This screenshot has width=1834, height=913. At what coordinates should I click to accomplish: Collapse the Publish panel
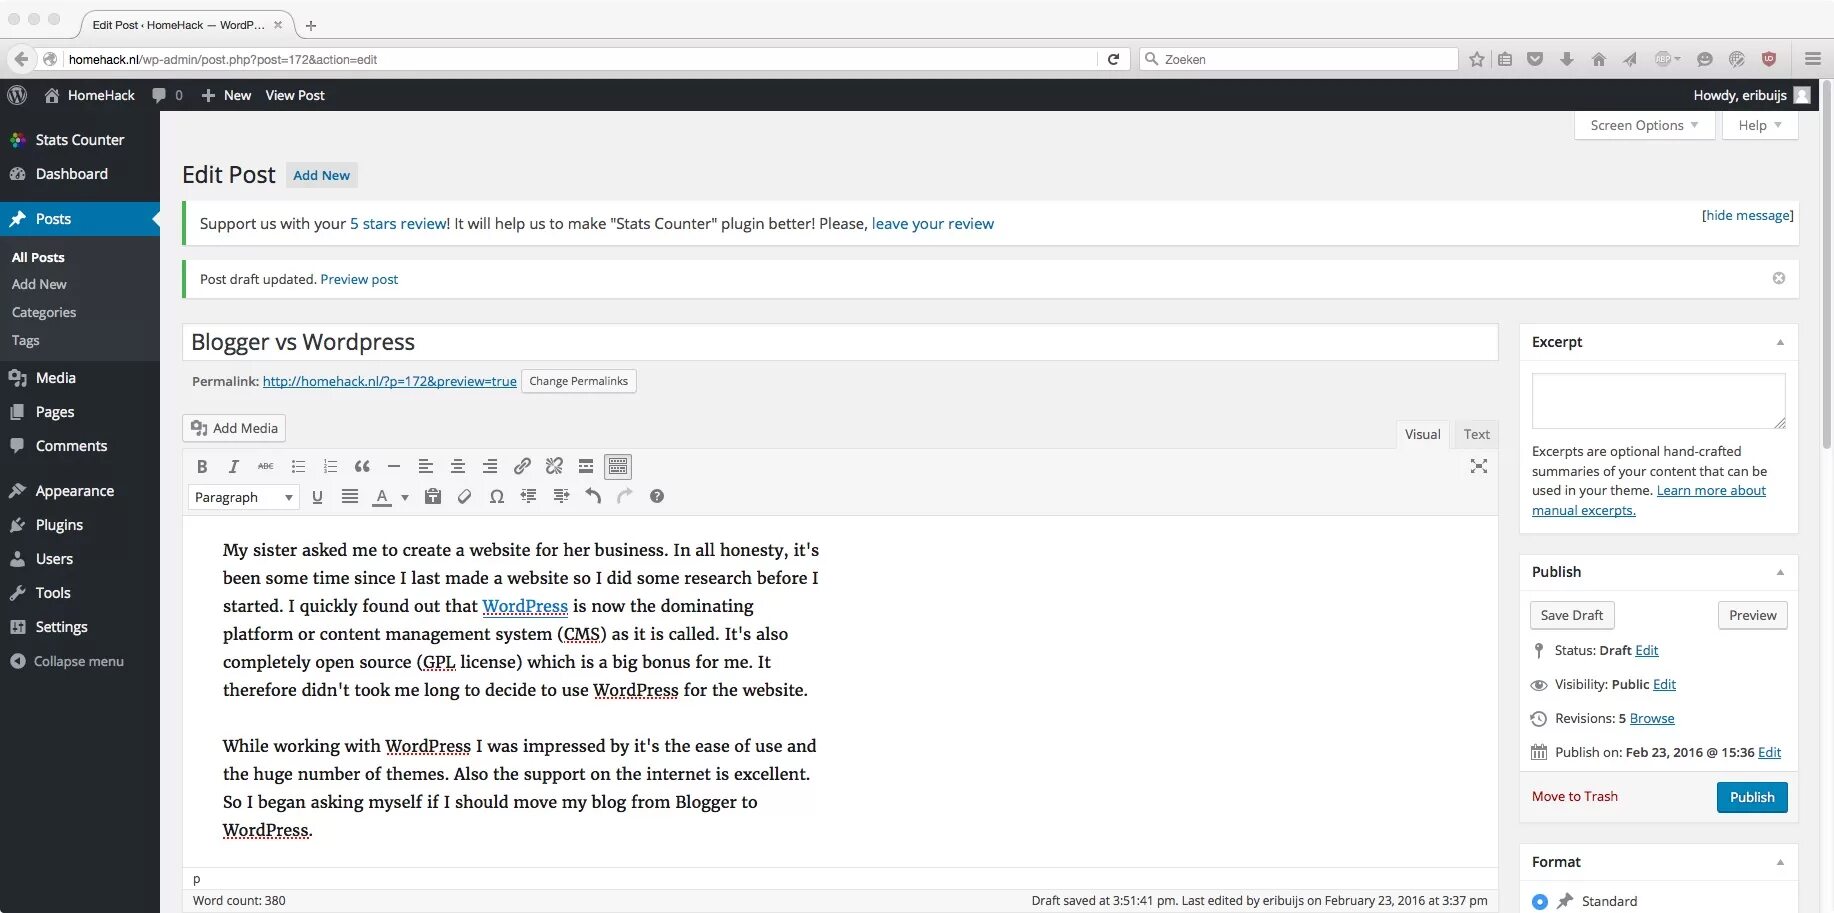tap(1780, 572)
